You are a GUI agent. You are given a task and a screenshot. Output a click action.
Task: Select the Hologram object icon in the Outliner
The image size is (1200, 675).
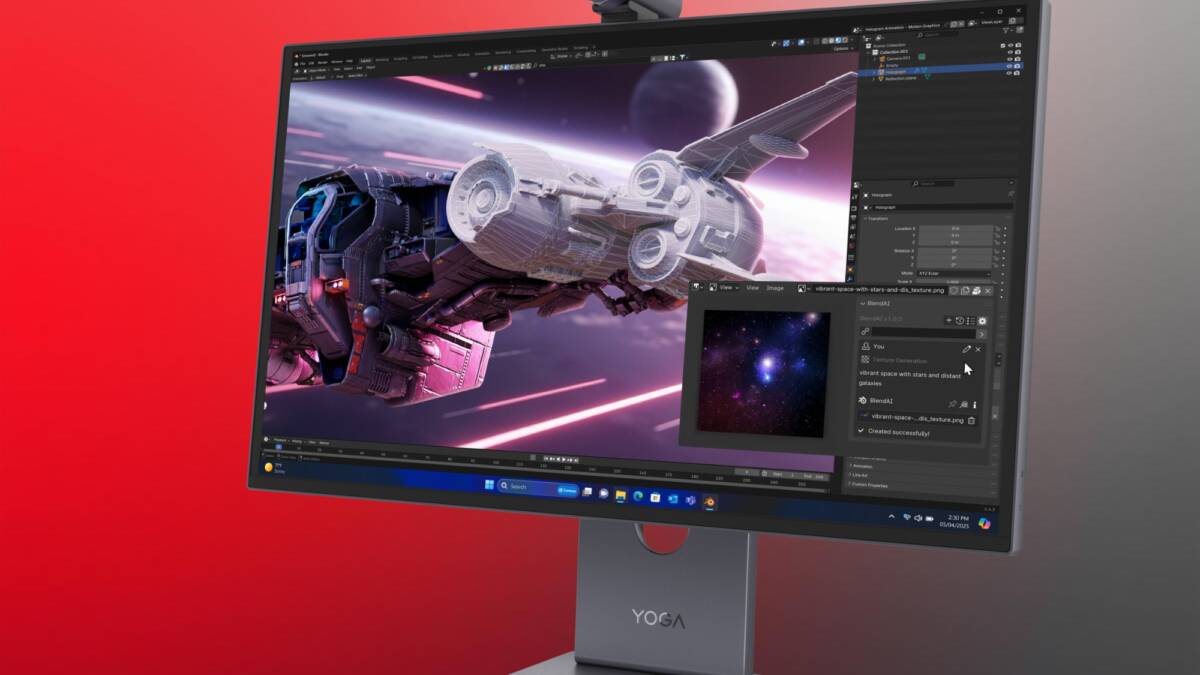click(880, 70)
